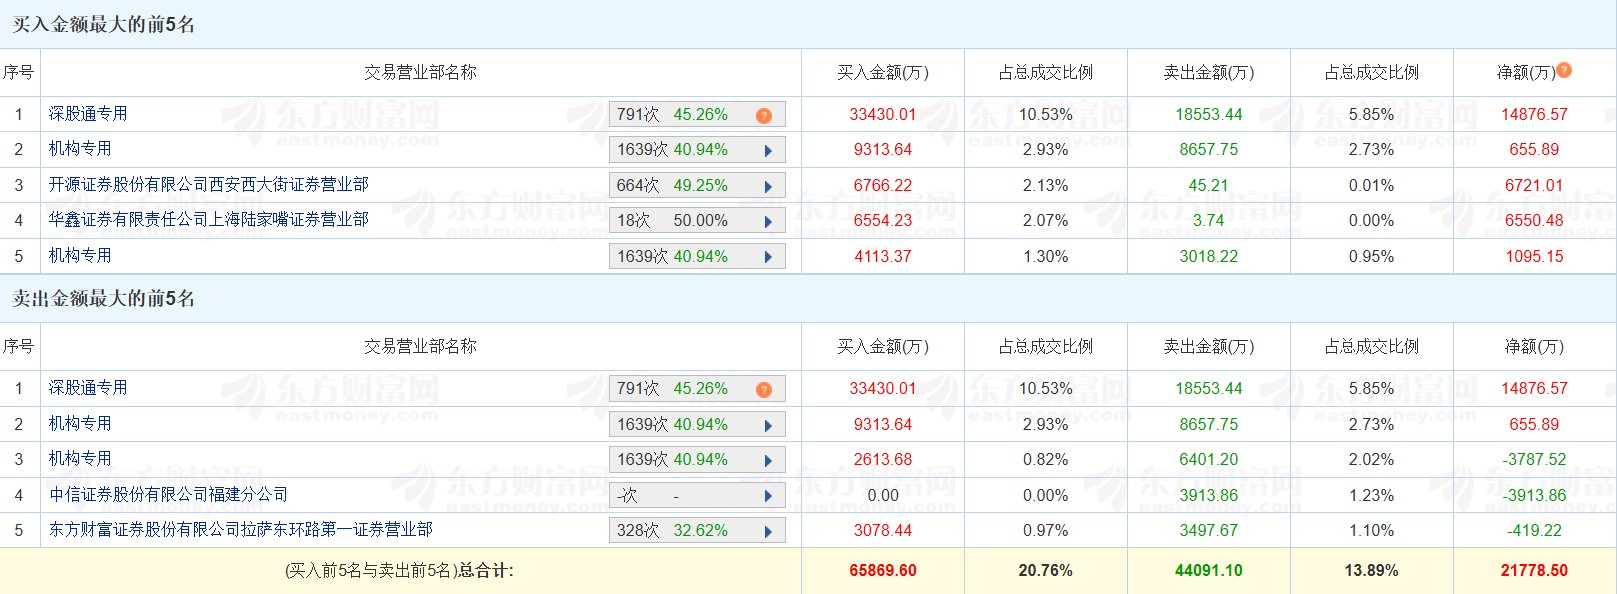Click 深股通专用 name in buy table
The image size is (1617, 594).
pyautogui.click(x=88, y=114)
